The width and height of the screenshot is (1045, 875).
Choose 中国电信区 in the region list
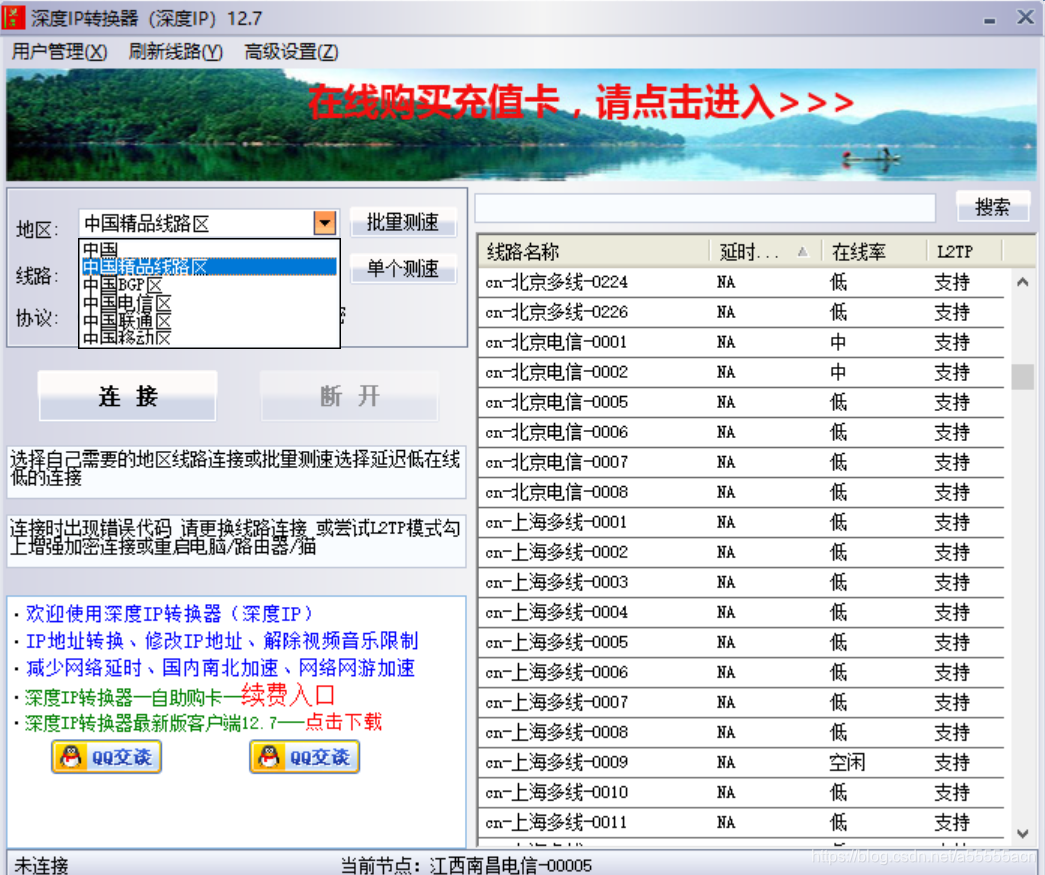[209, 303]
